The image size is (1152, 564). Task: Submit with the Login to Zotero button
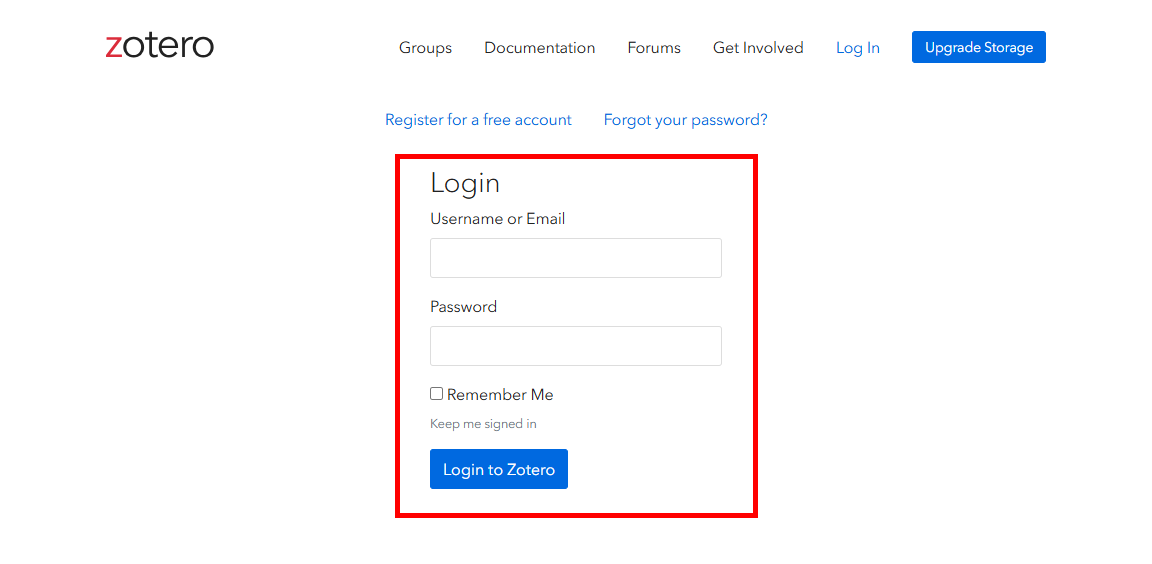pos(498,469)
